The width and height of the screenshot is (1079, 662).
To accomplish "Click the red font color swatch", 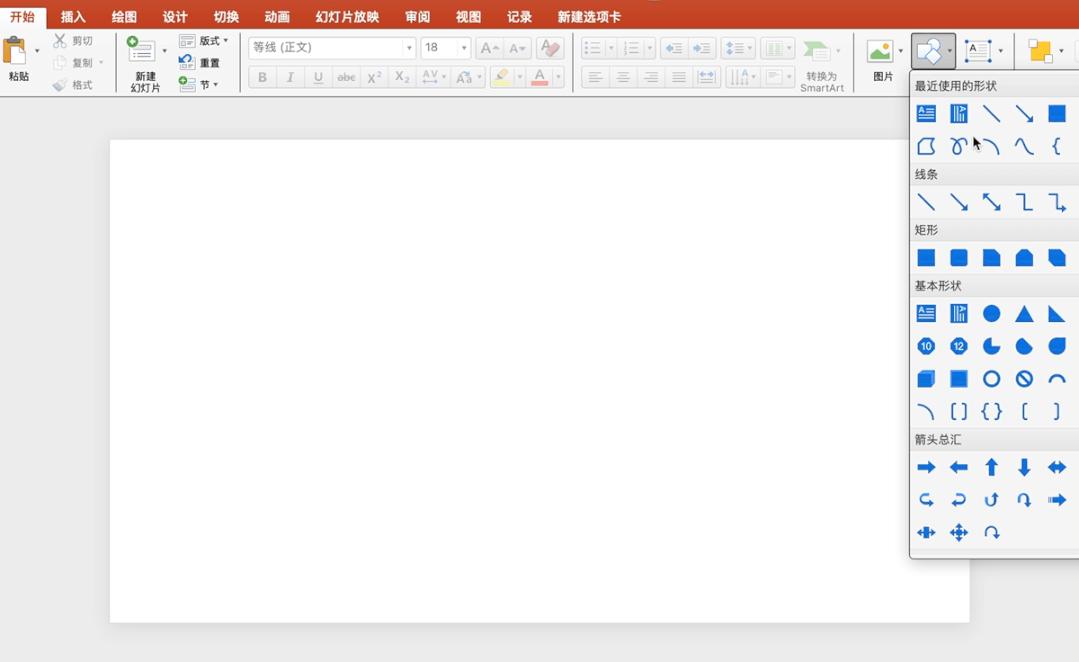I will (540, 77).
